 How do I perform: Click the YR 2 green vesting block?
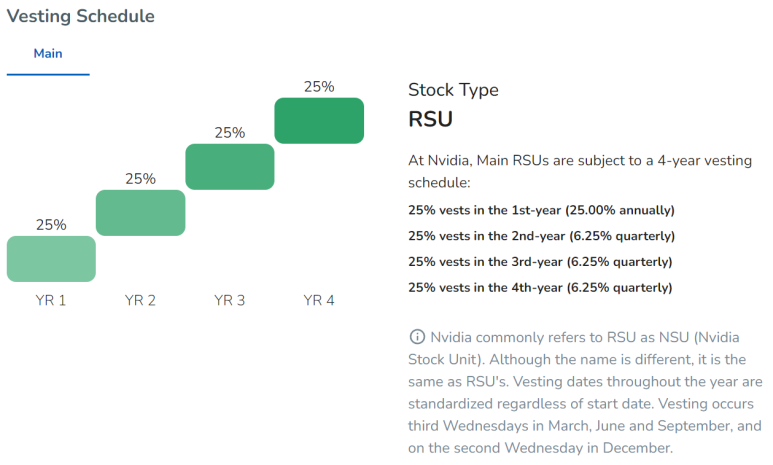coord(141,213)
